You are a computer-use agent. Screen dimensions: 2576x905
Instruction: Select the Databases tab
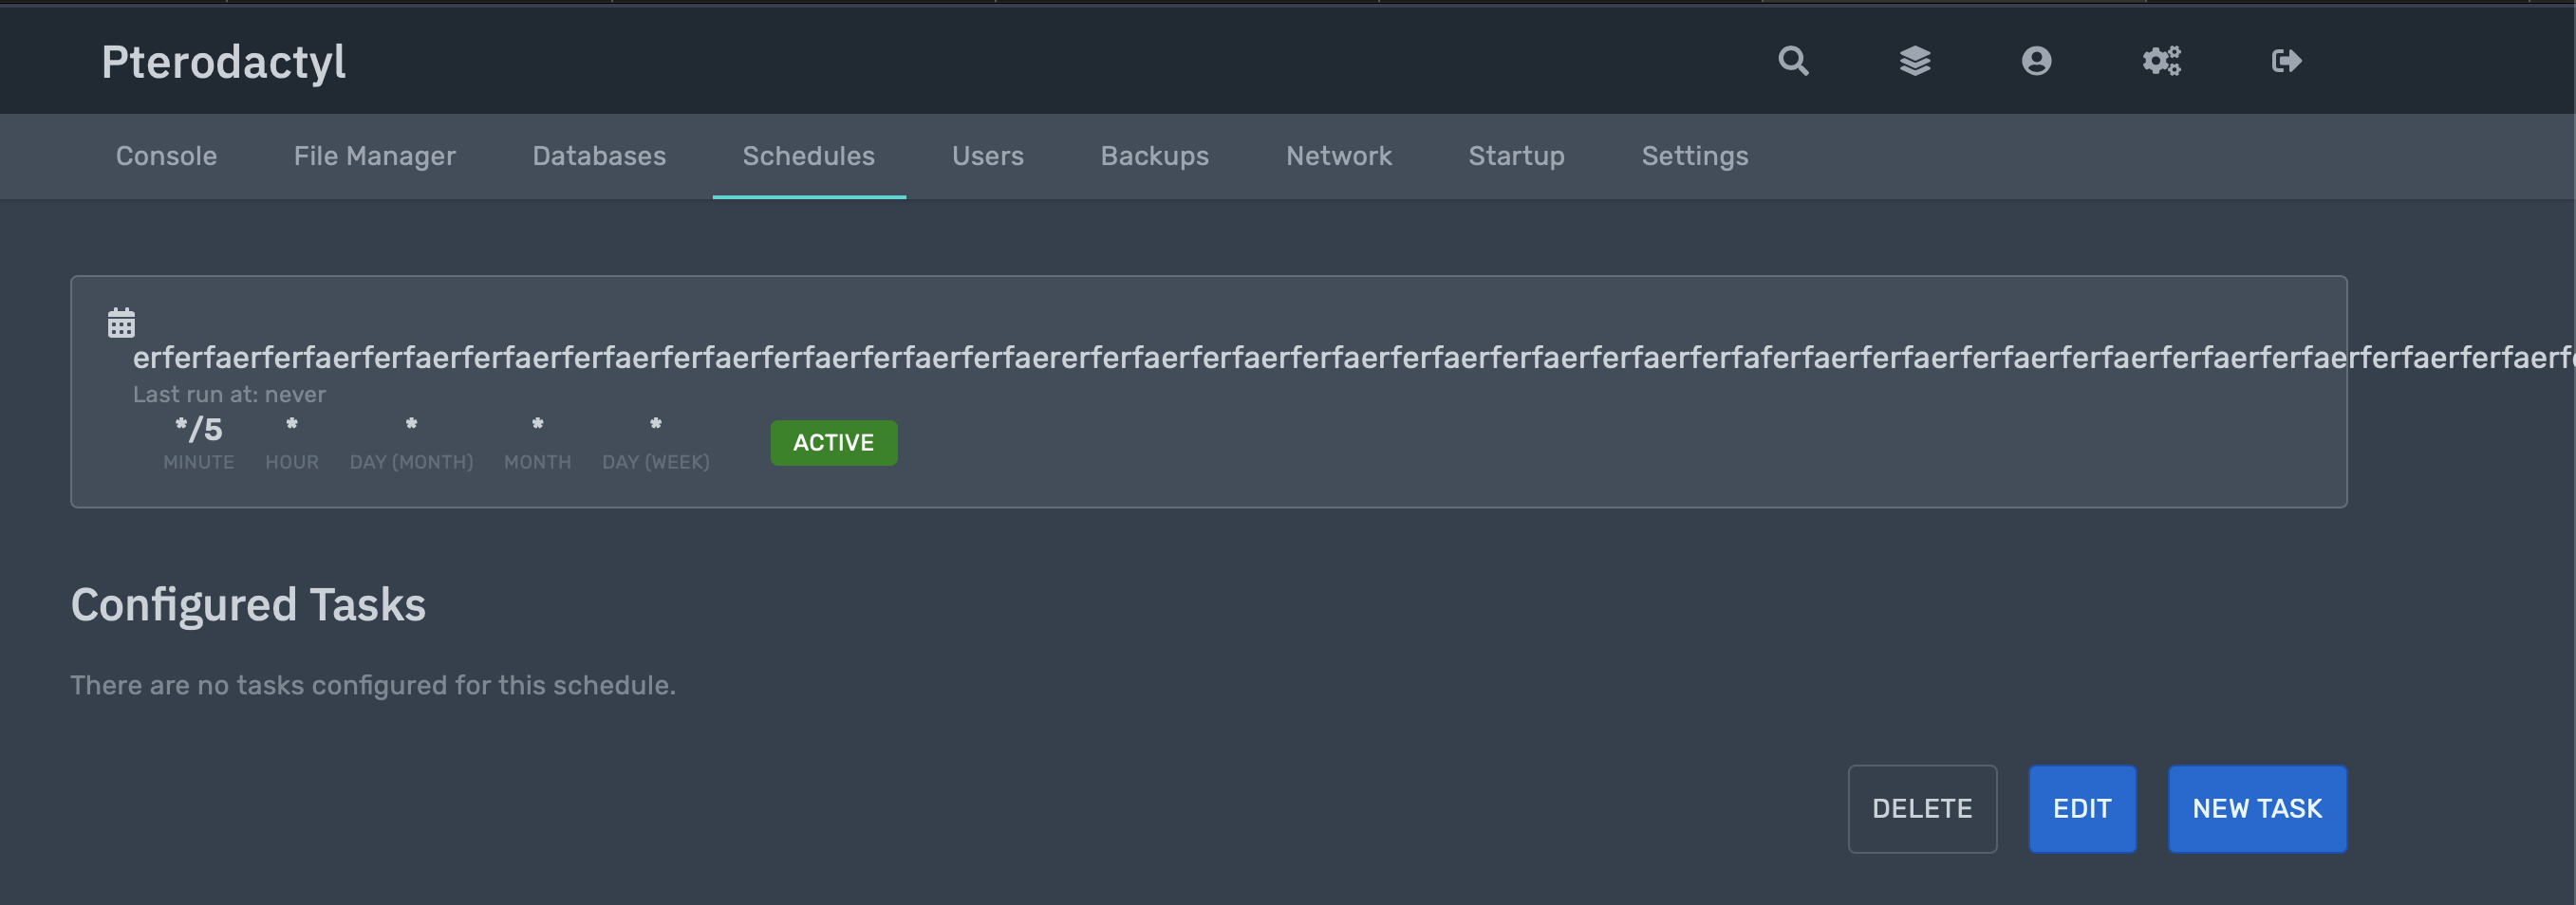[599, 156]
